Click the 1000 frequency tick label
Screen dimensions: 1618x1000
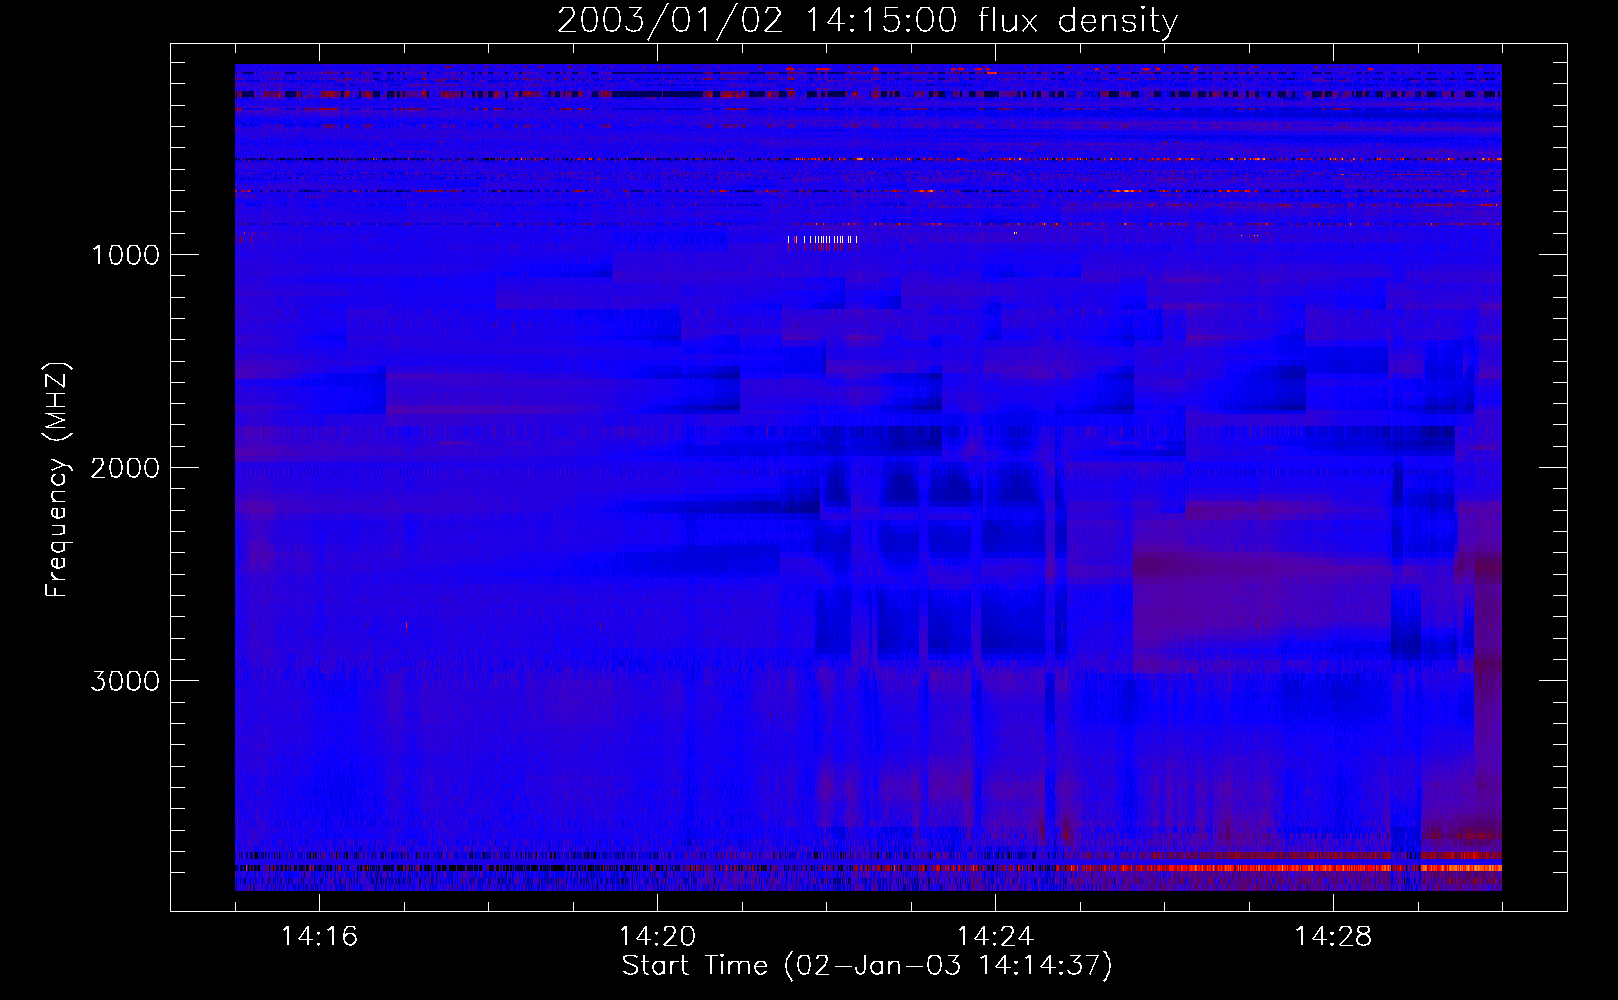pyautogui.click(x=125, y=255)
